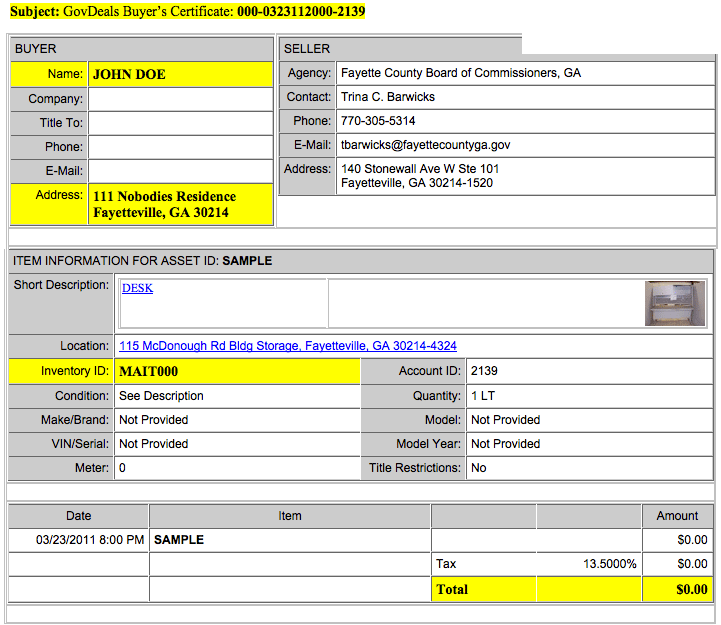Click the Quantity value 1 LT

[483, 396]
